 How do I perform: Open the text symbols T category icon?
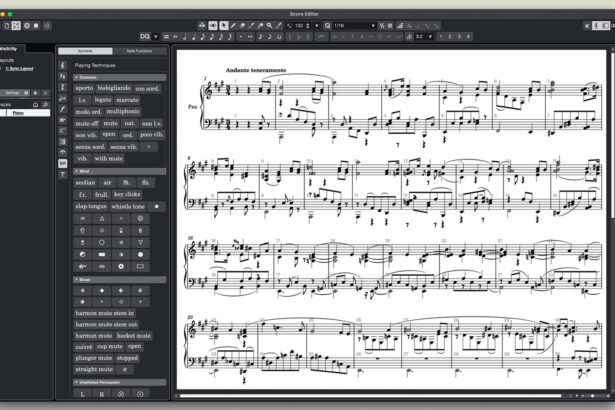coord(62,175)
